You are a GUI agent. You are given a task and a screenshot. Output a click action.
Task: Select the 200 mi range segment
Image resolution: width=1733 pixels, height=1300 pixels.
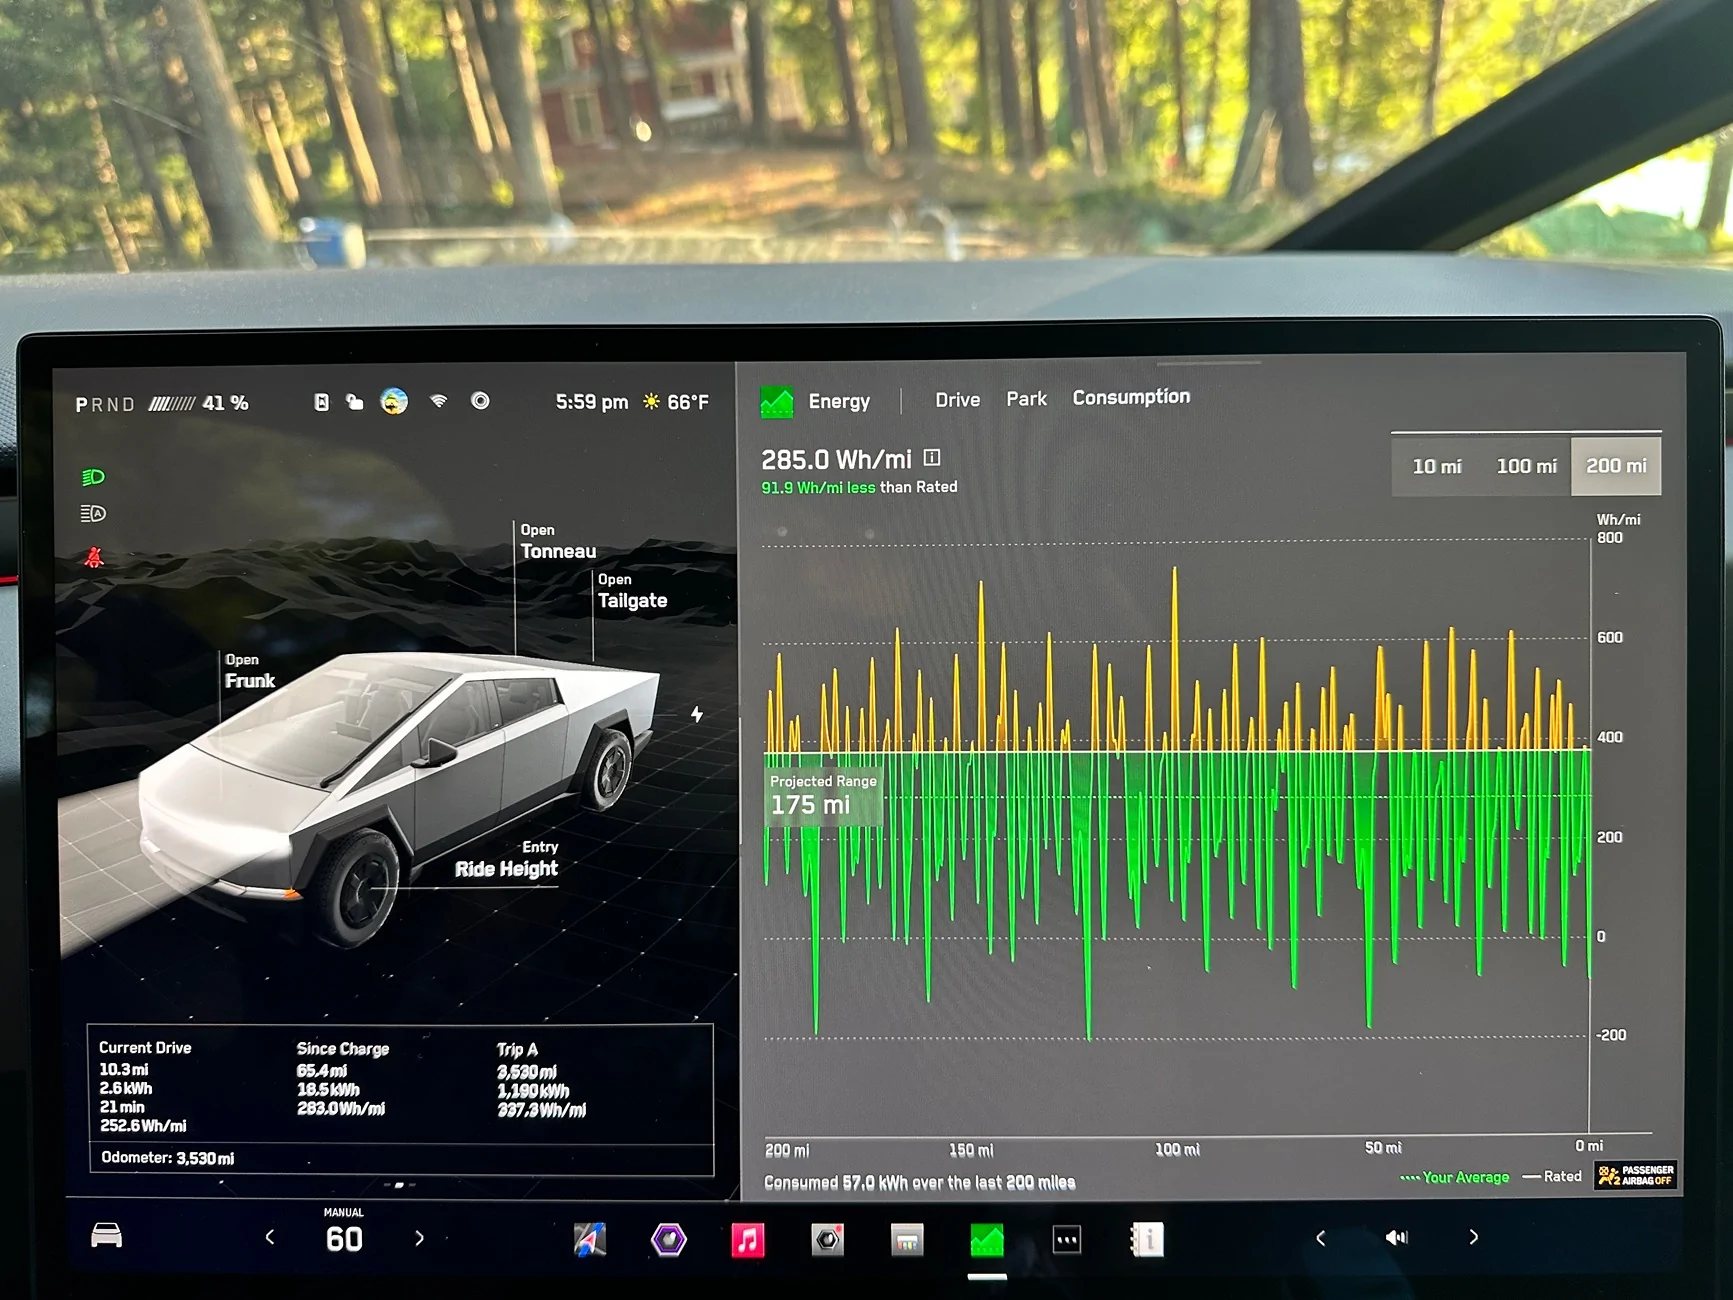(1616, 466)
